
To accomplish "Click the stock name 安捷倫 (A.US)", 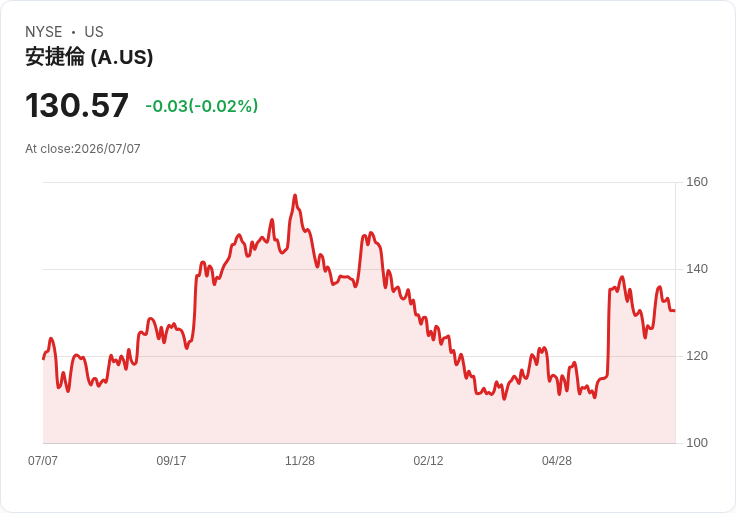I will (89, 57).
